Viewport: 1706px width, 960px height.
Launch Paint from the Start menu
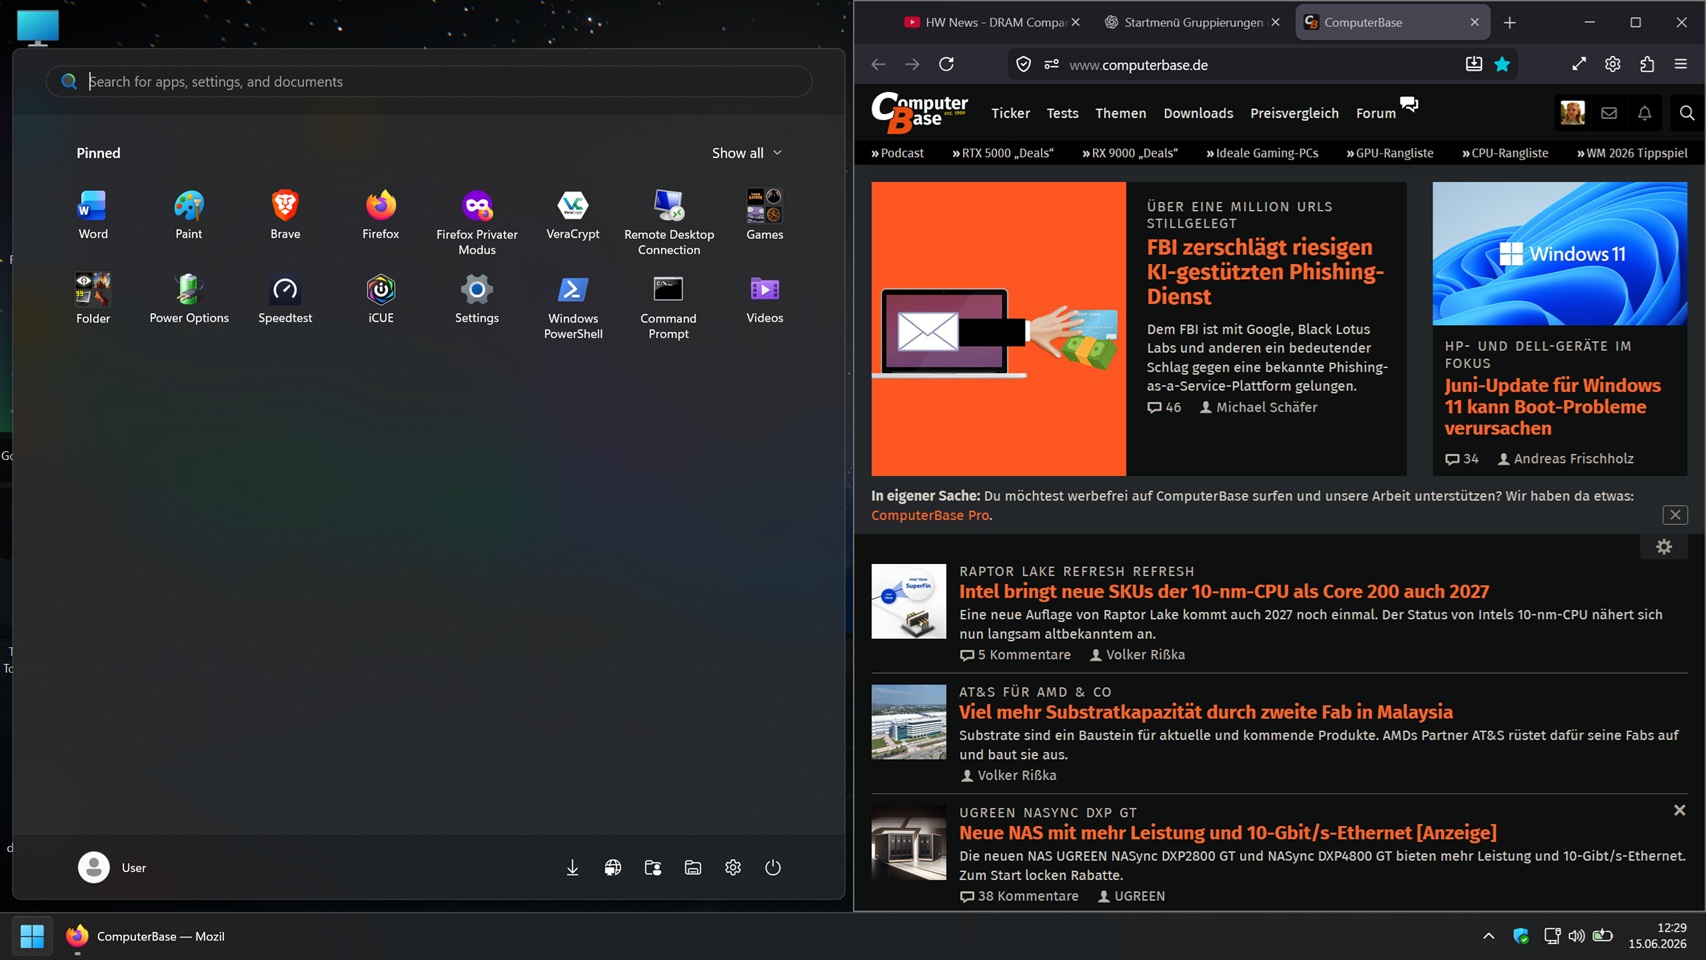(x=189, y=214)
